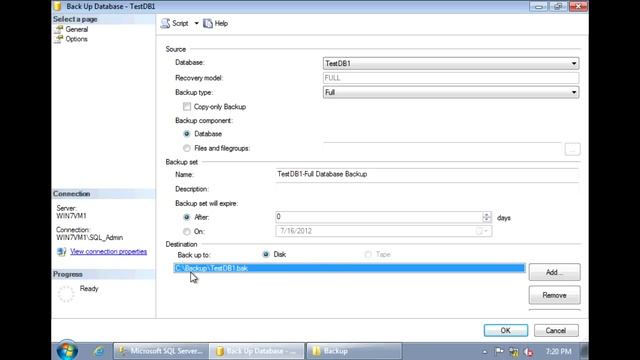
Task: Click the Add... destination button
Action: point(554,272)
